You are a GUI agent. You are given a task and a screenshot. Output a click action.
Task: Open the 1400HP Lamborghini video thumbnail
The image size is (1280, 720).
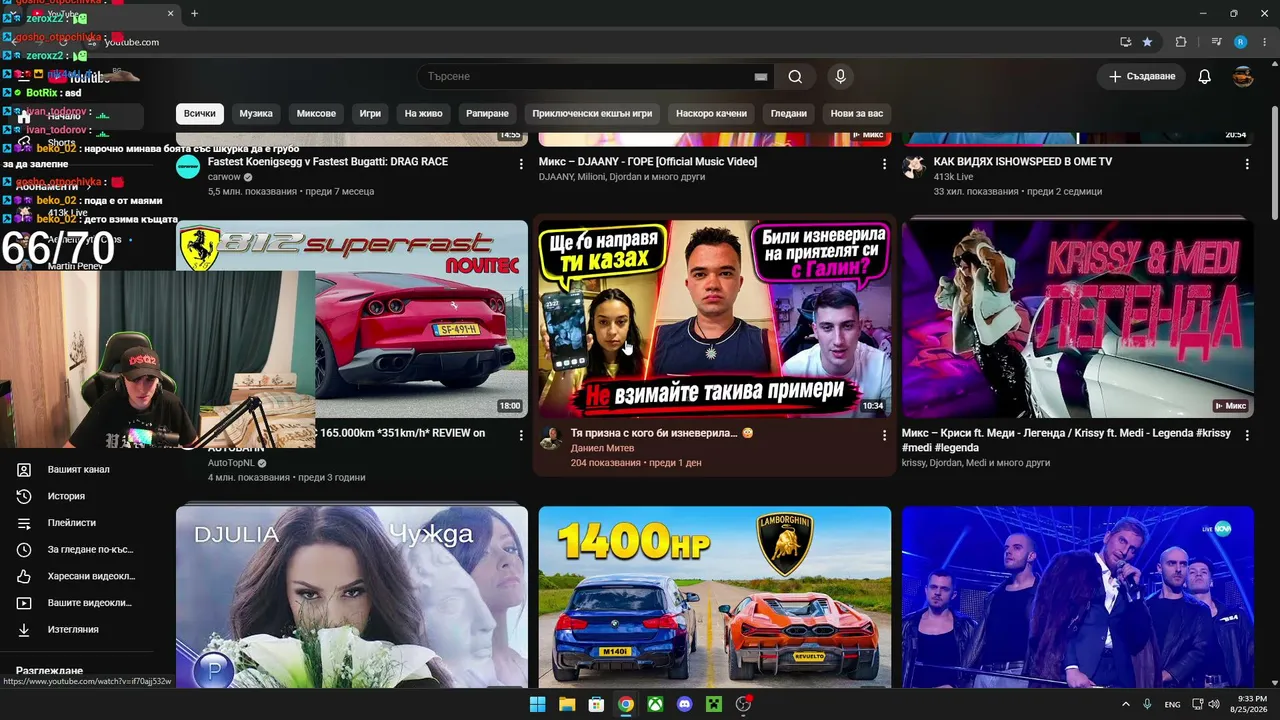pyautogui.click(x=715, y=597)
